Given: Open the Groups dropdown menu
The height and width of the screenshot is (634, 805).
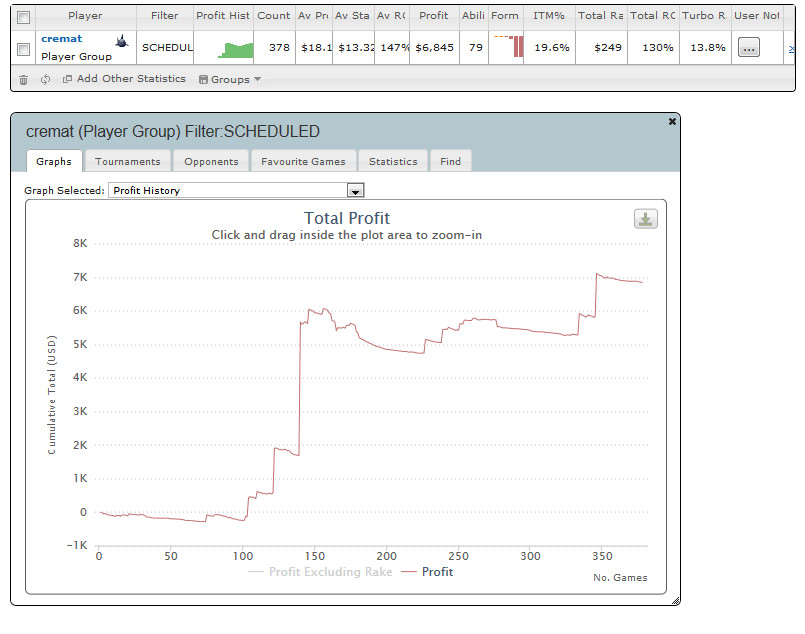Looking at the screenshot, I should (230, 80).
